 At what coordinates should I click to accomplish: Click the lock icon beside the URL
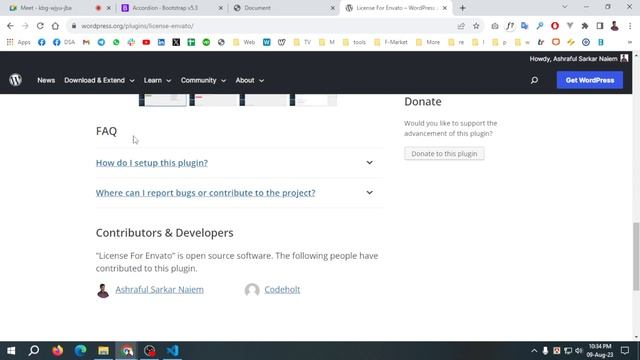(x=74, y=26)
